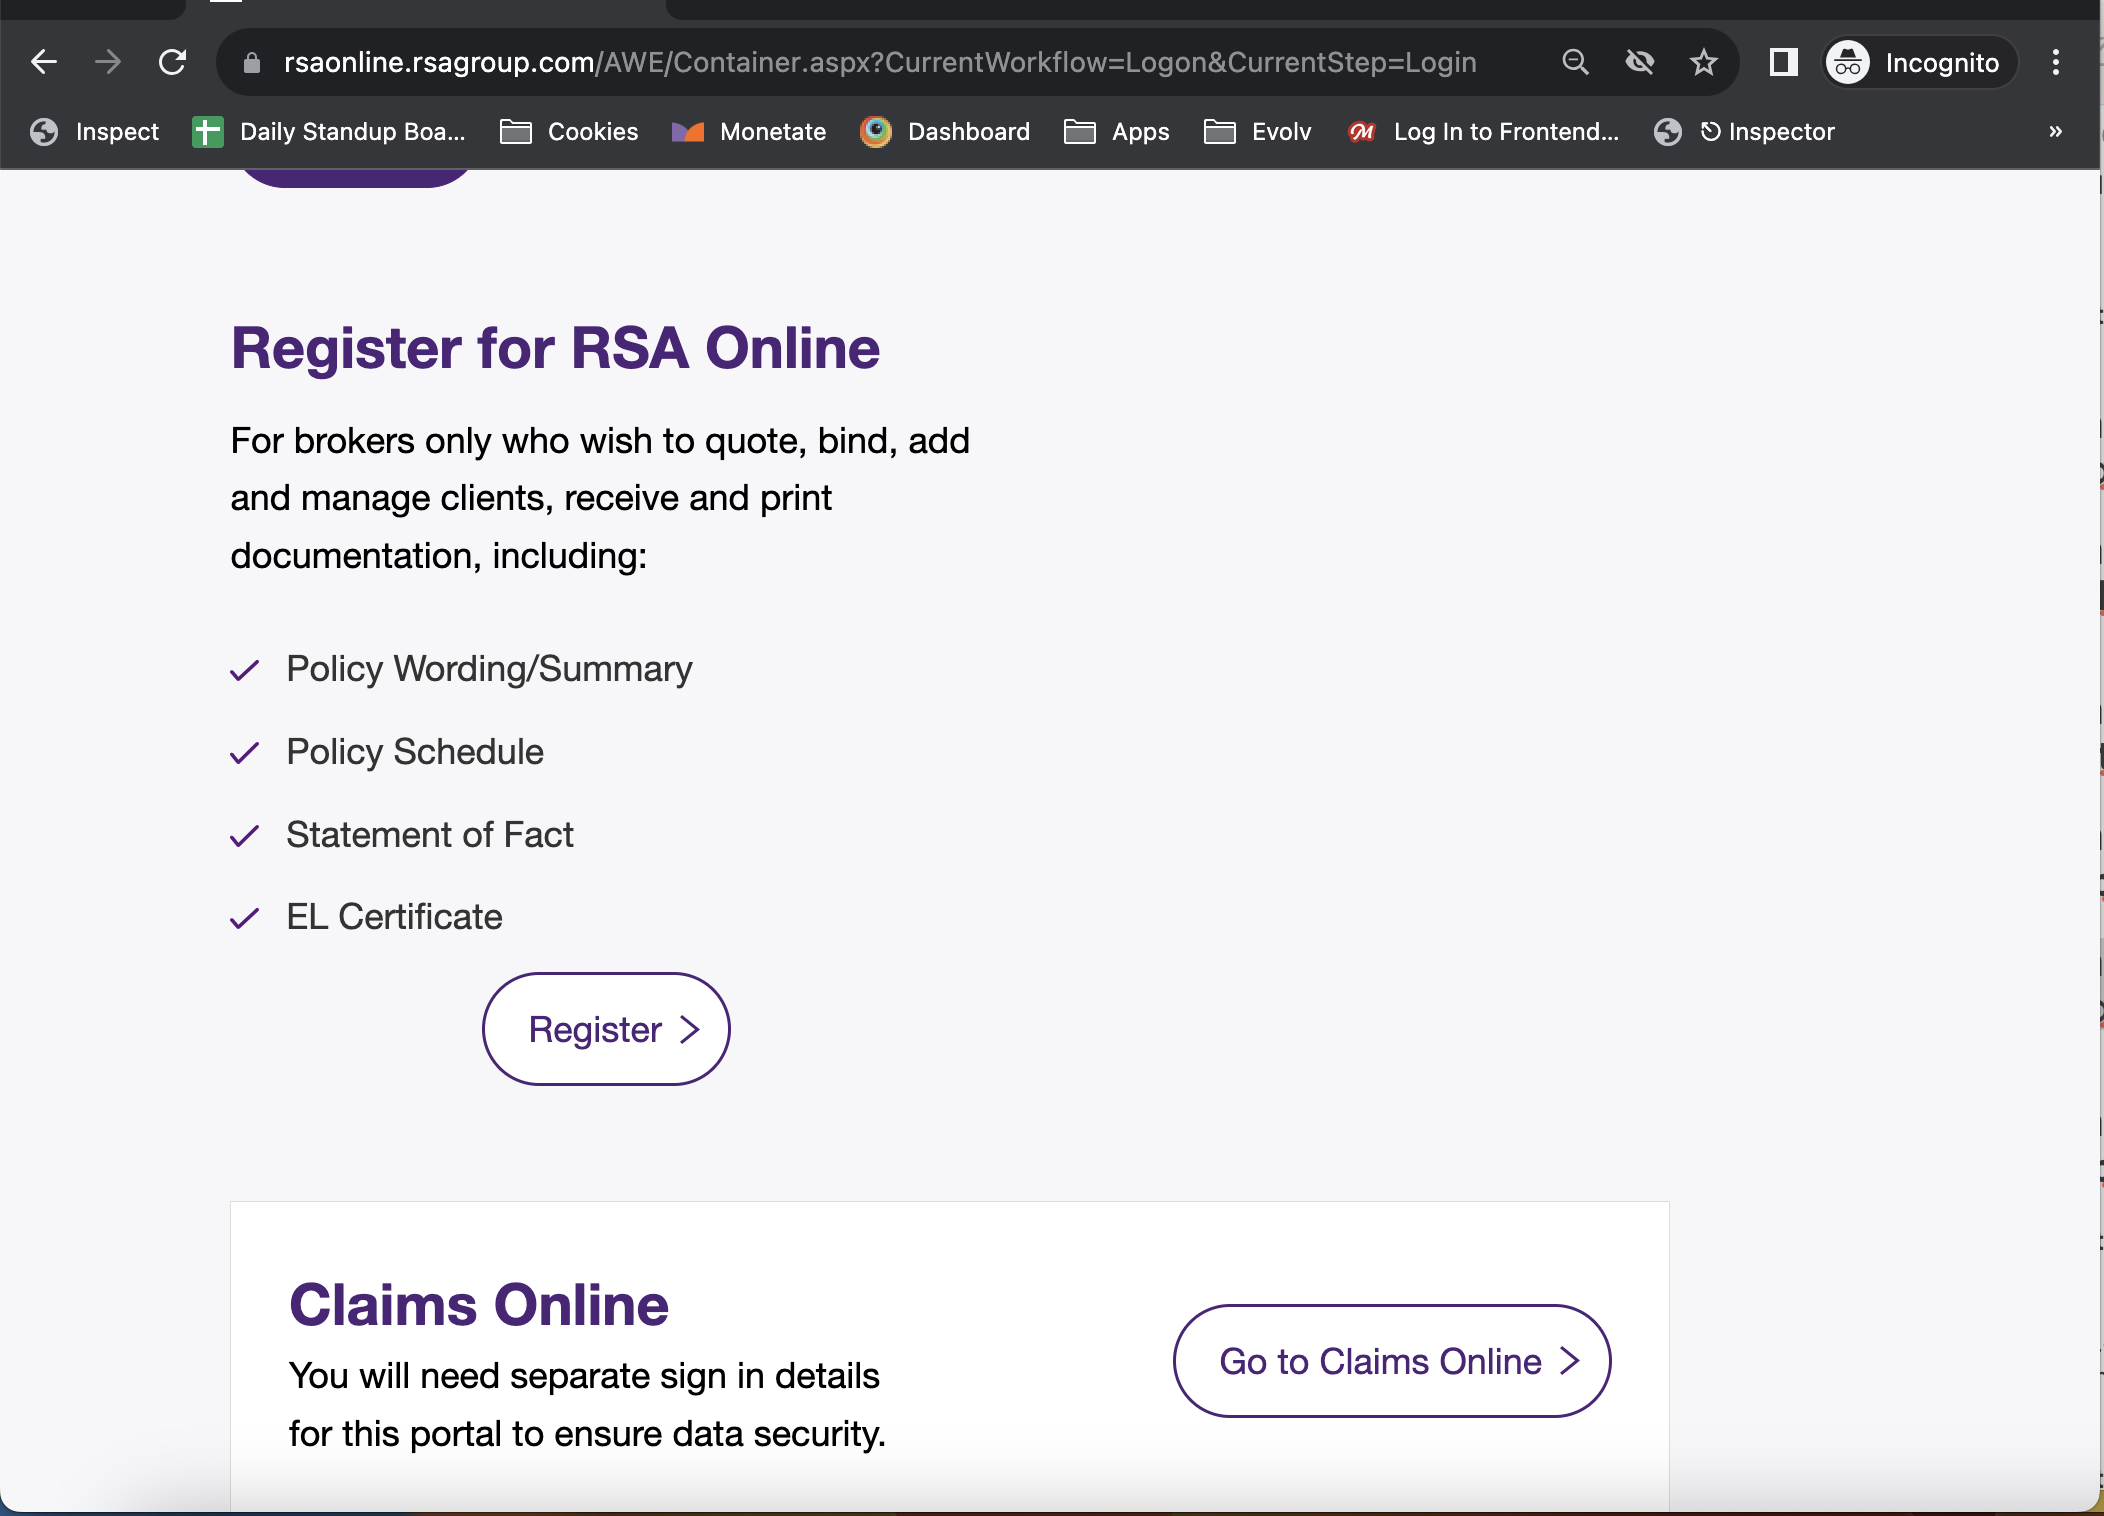The image size is (2104, 1516).
Task: Expand the Evolv bookmark folder
Action: [1258, 131]
